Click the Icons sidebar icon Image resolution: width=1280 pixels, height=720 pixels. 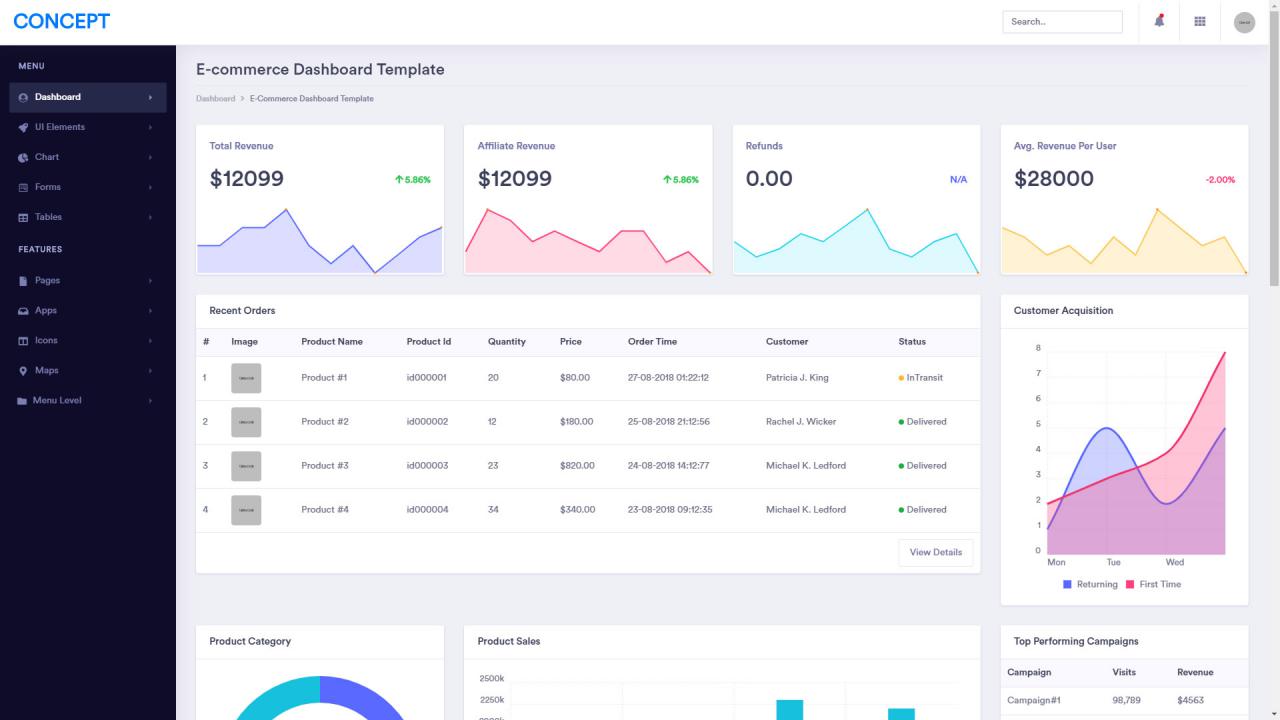tap(23, 341)
